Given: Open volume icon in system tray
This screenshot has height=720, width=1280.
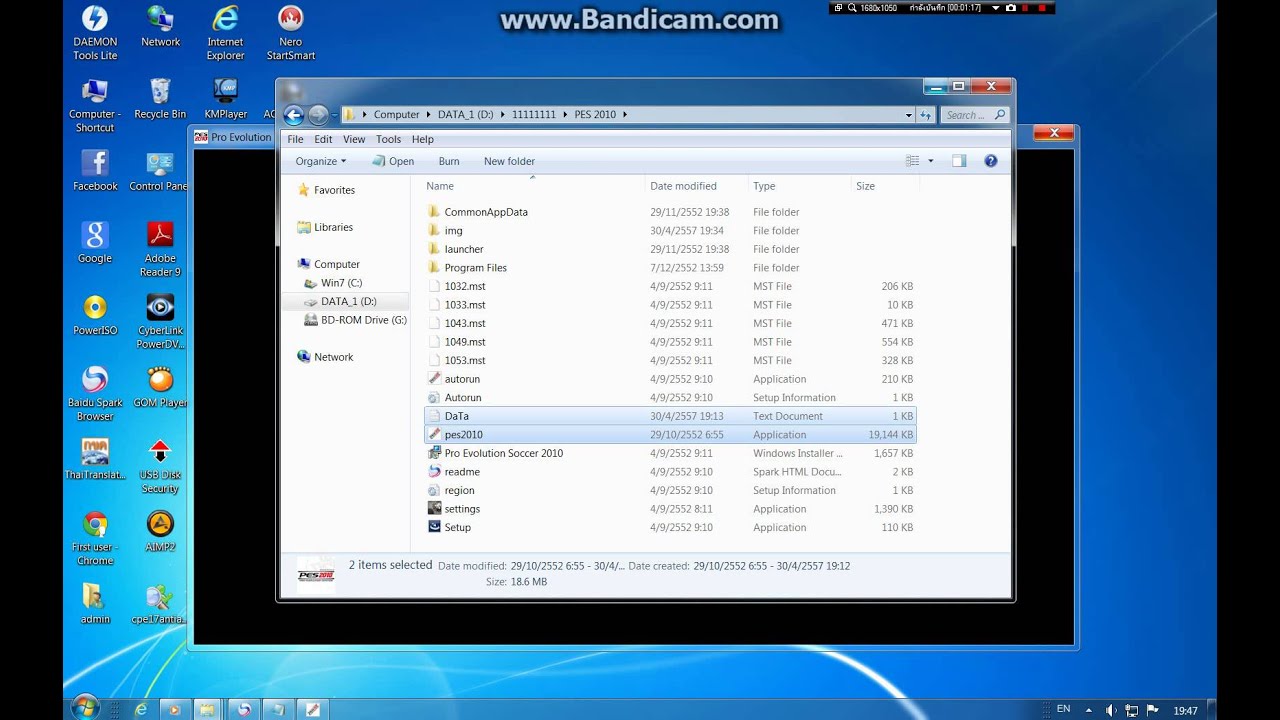Looking at the screenshot, I should click(x=1111, y=710).
